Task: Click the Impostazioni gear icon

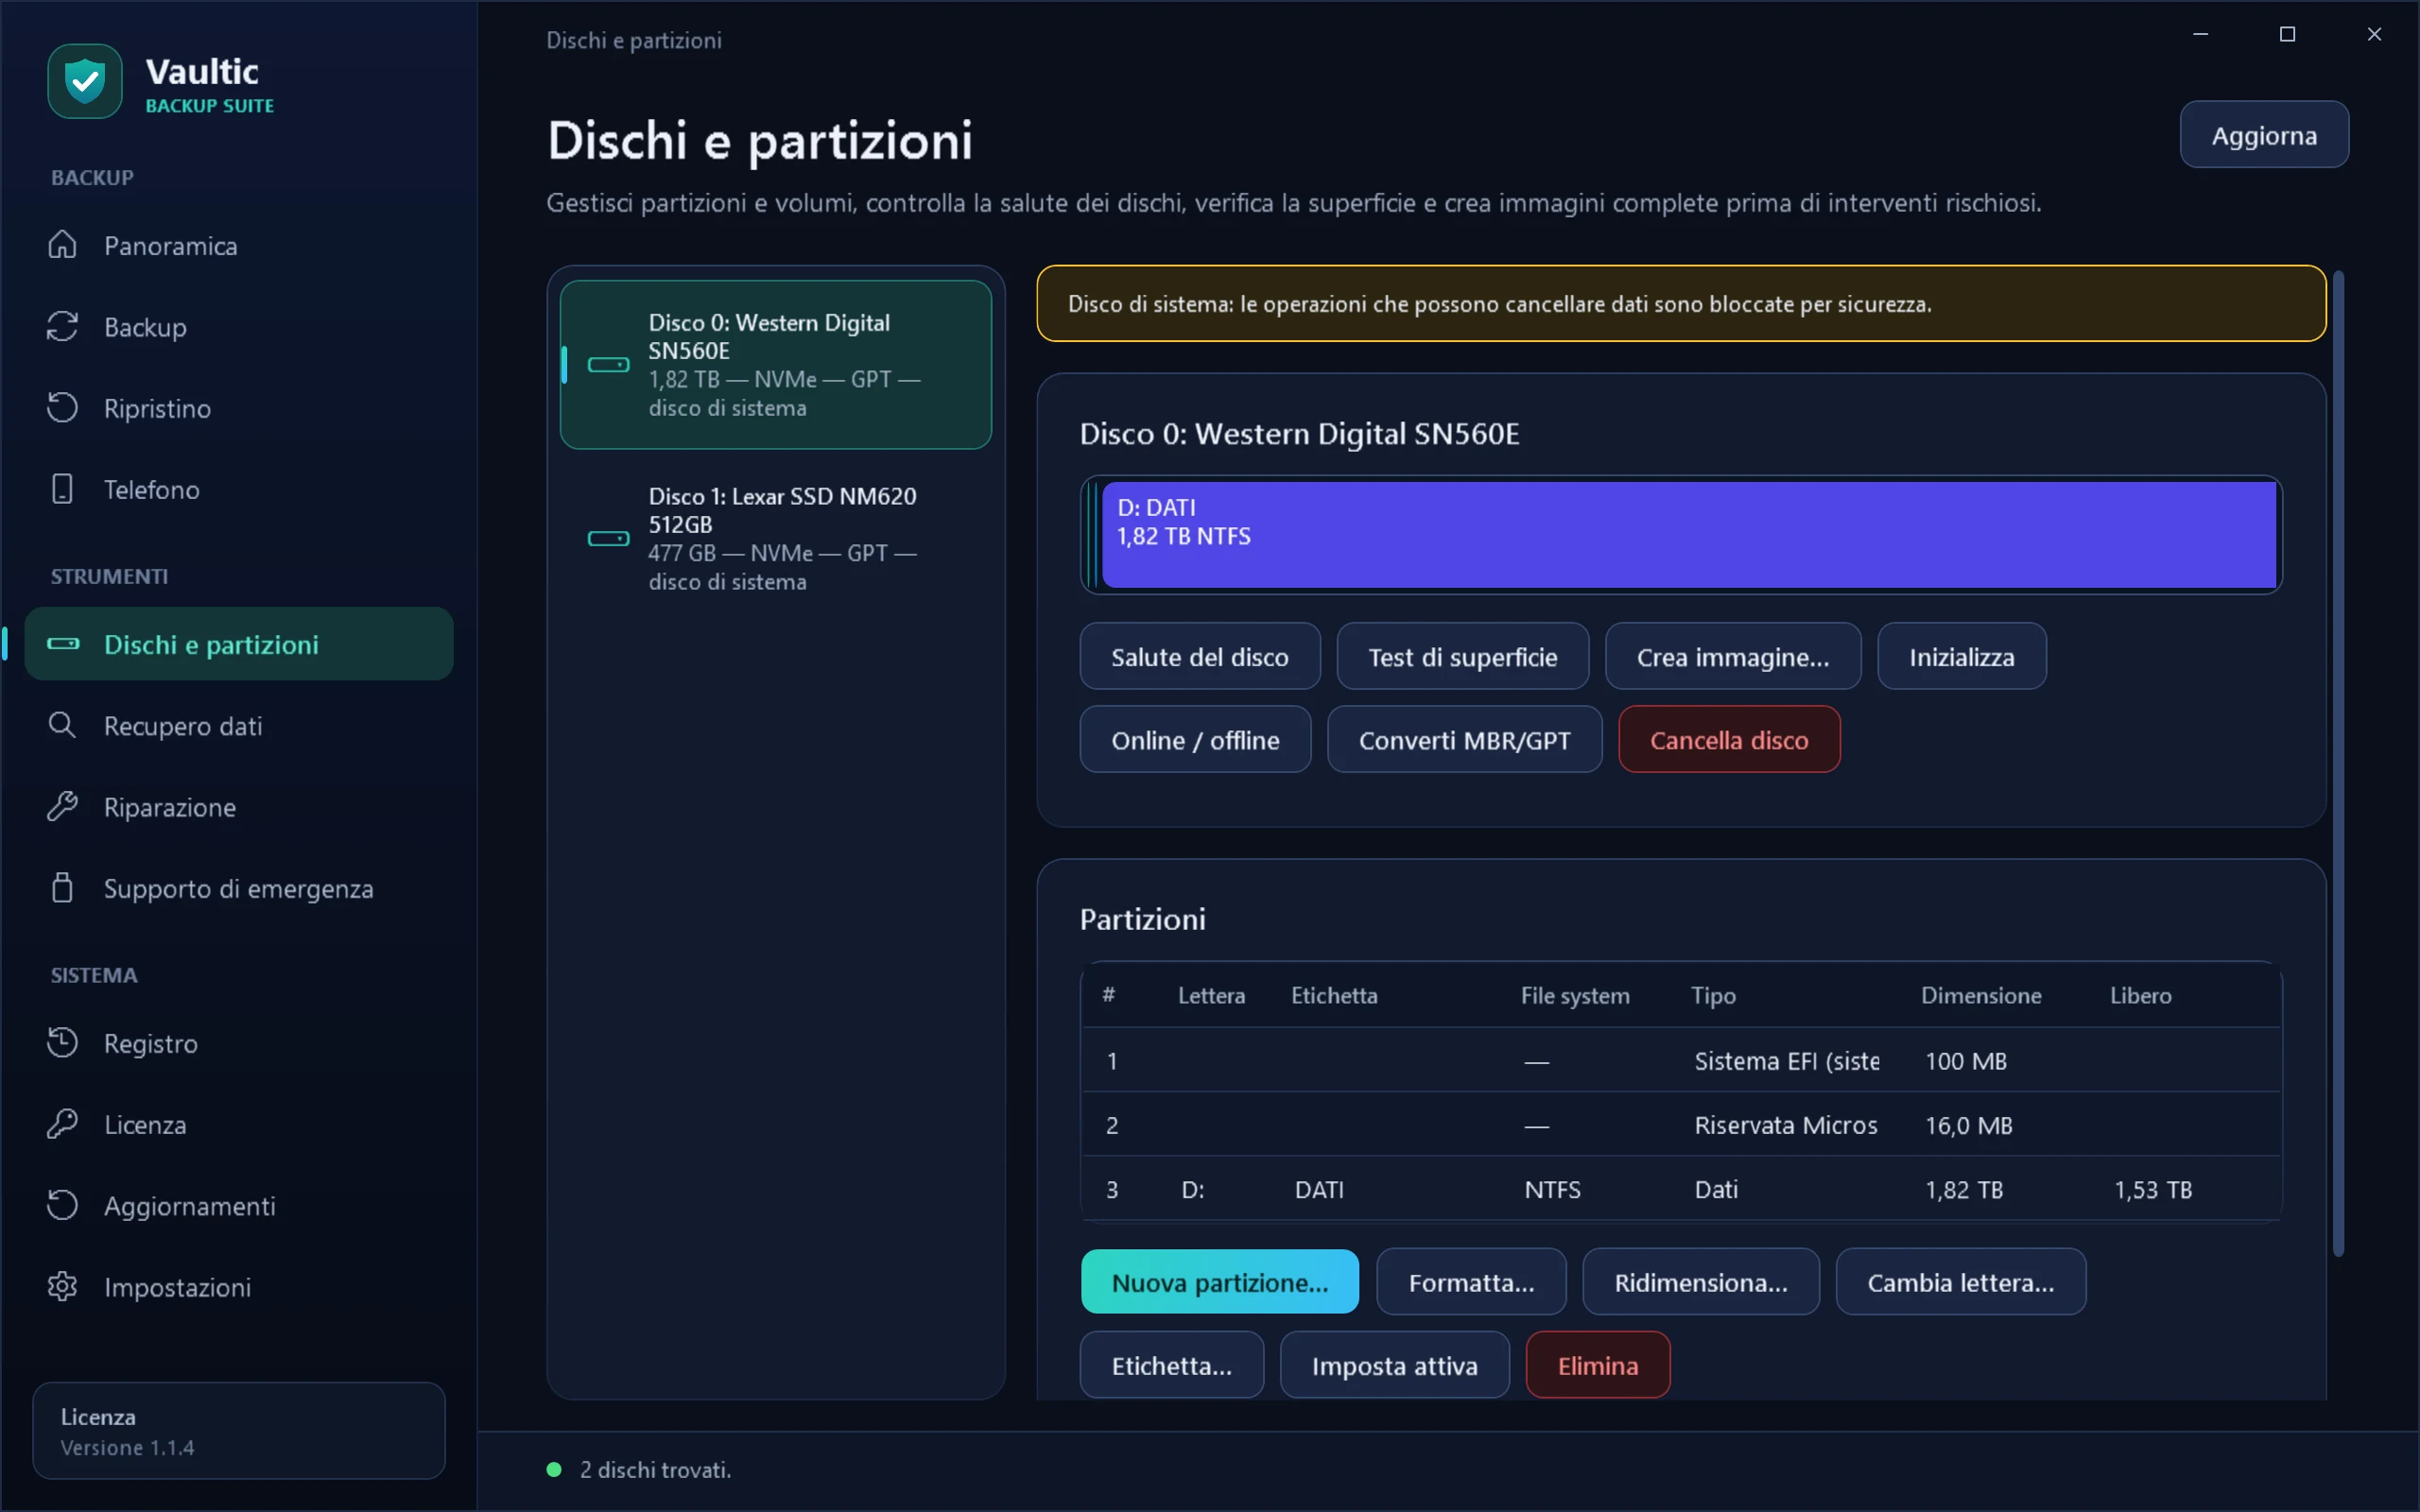Action: [x=62, y=1286]
